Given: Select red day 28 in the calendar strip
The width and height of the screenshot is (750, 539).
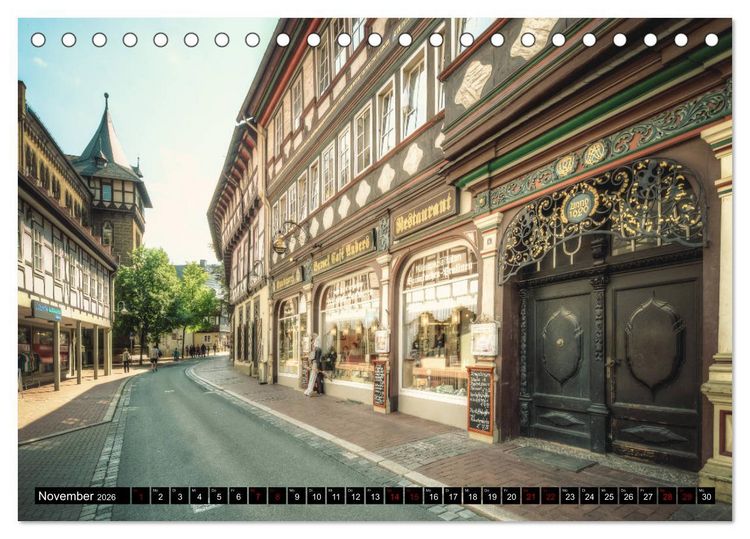Looking at the screenshot, I should coord(668,495).
